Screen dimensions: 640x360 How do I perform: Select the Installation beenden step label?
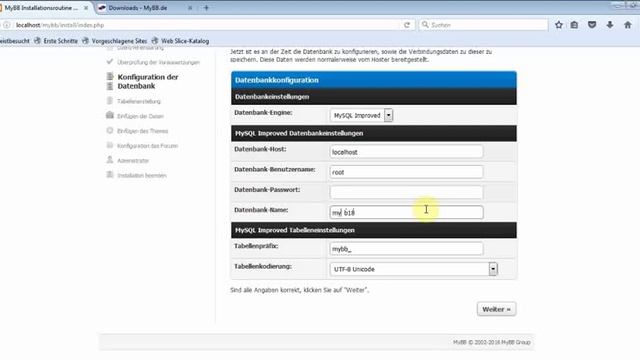click(142, 176)
